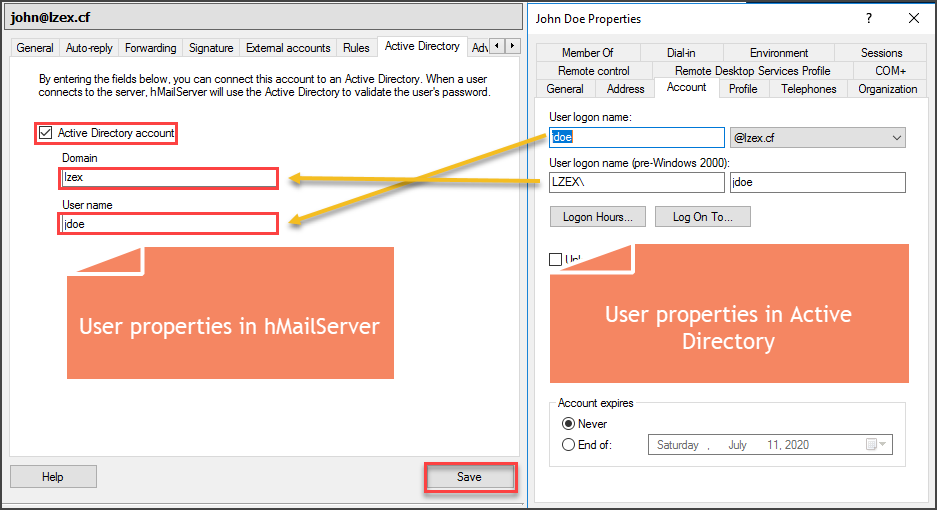The image size is (937, 510).
Task: Select the Never account expiry option
Action: tap(568, 424)
